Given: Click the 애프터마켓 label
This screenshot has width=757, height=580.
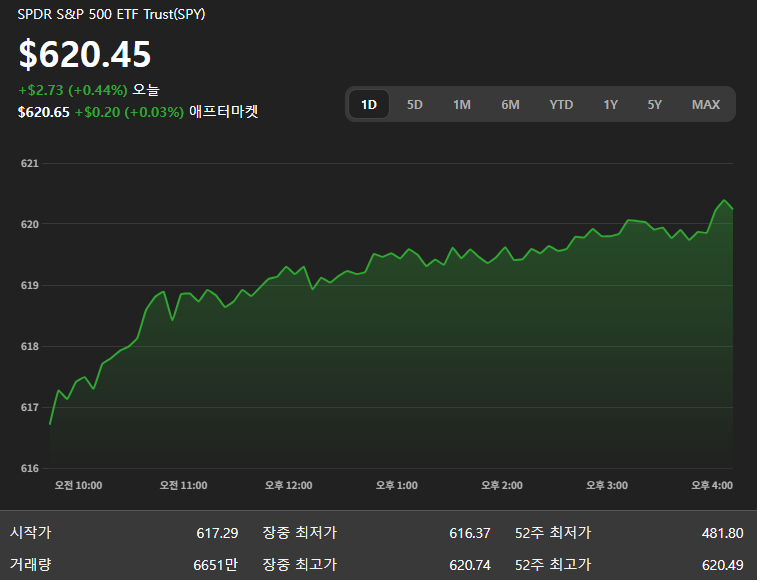Looking at the screenshot, I should pyautogui.click(x=224, y=112).
